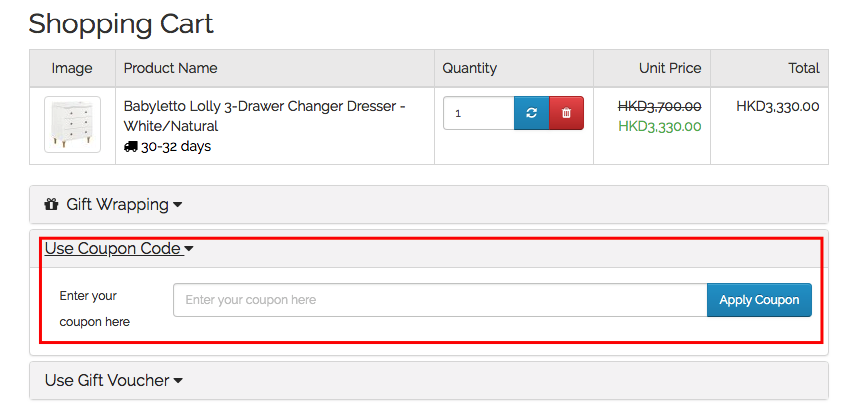Toggle the Gift Wrapping section heading

(117, 205)
